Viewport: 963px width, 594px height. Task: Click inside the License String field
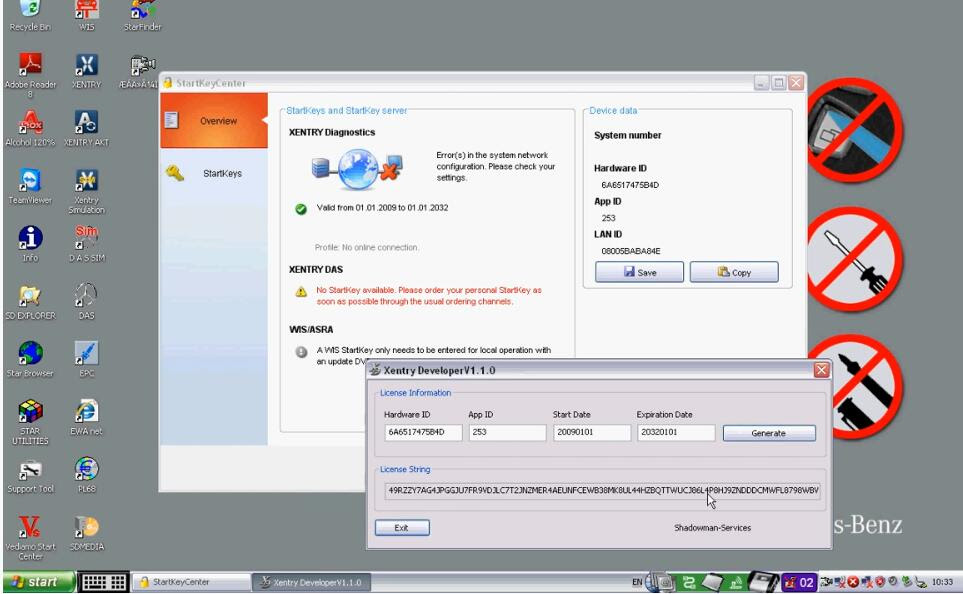tap(602, 491)
